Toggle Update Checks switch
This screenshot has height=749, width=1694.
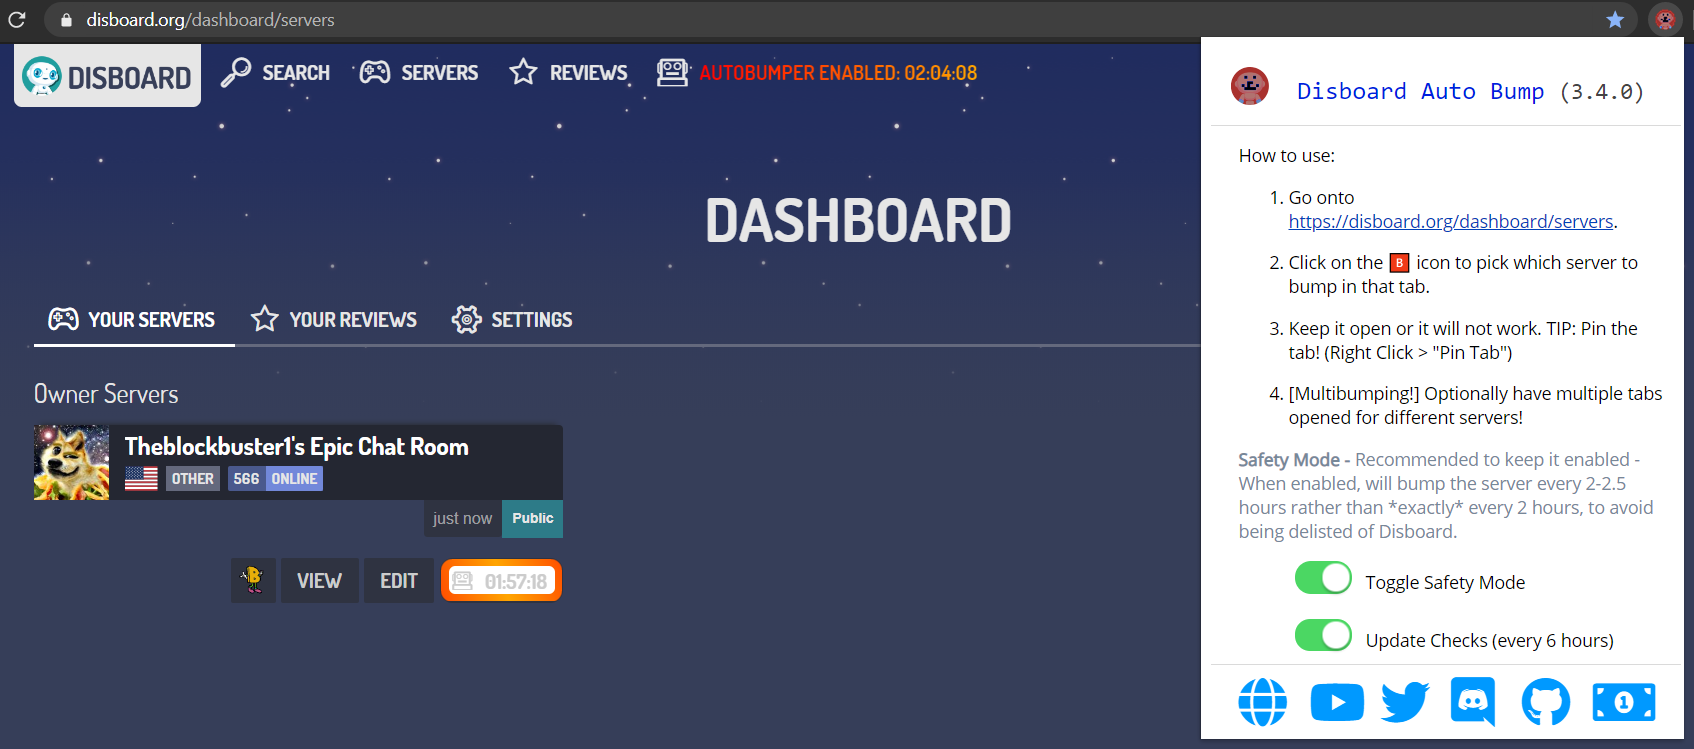click(1323, 635)
